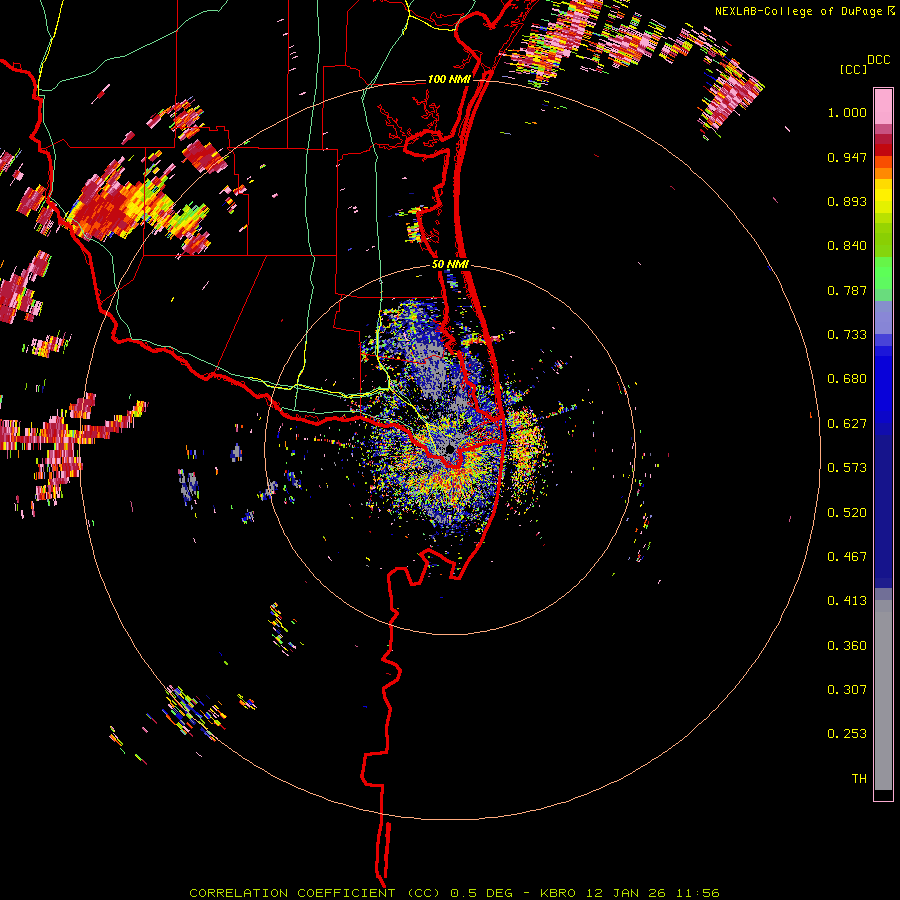The image size is (900, 900).
Task: Click the 0.840 color scale value
Action: point(847,246)
